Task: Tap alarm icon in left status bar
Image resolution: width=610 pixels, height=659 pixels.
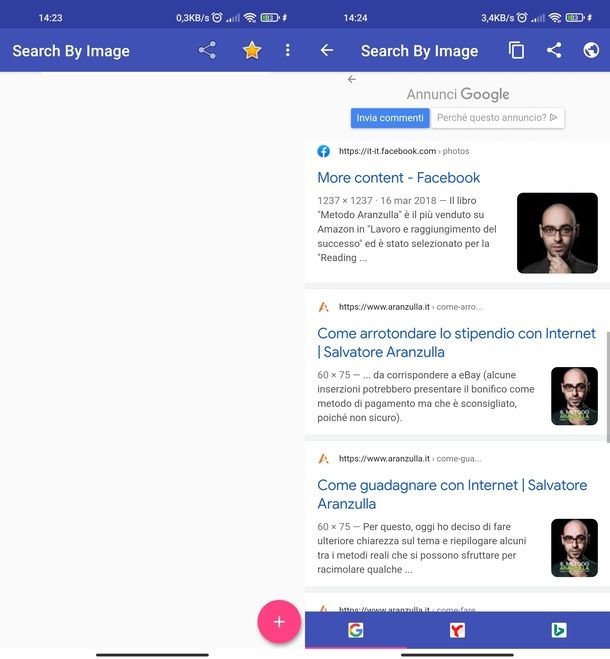Action: tap(217, 18)
